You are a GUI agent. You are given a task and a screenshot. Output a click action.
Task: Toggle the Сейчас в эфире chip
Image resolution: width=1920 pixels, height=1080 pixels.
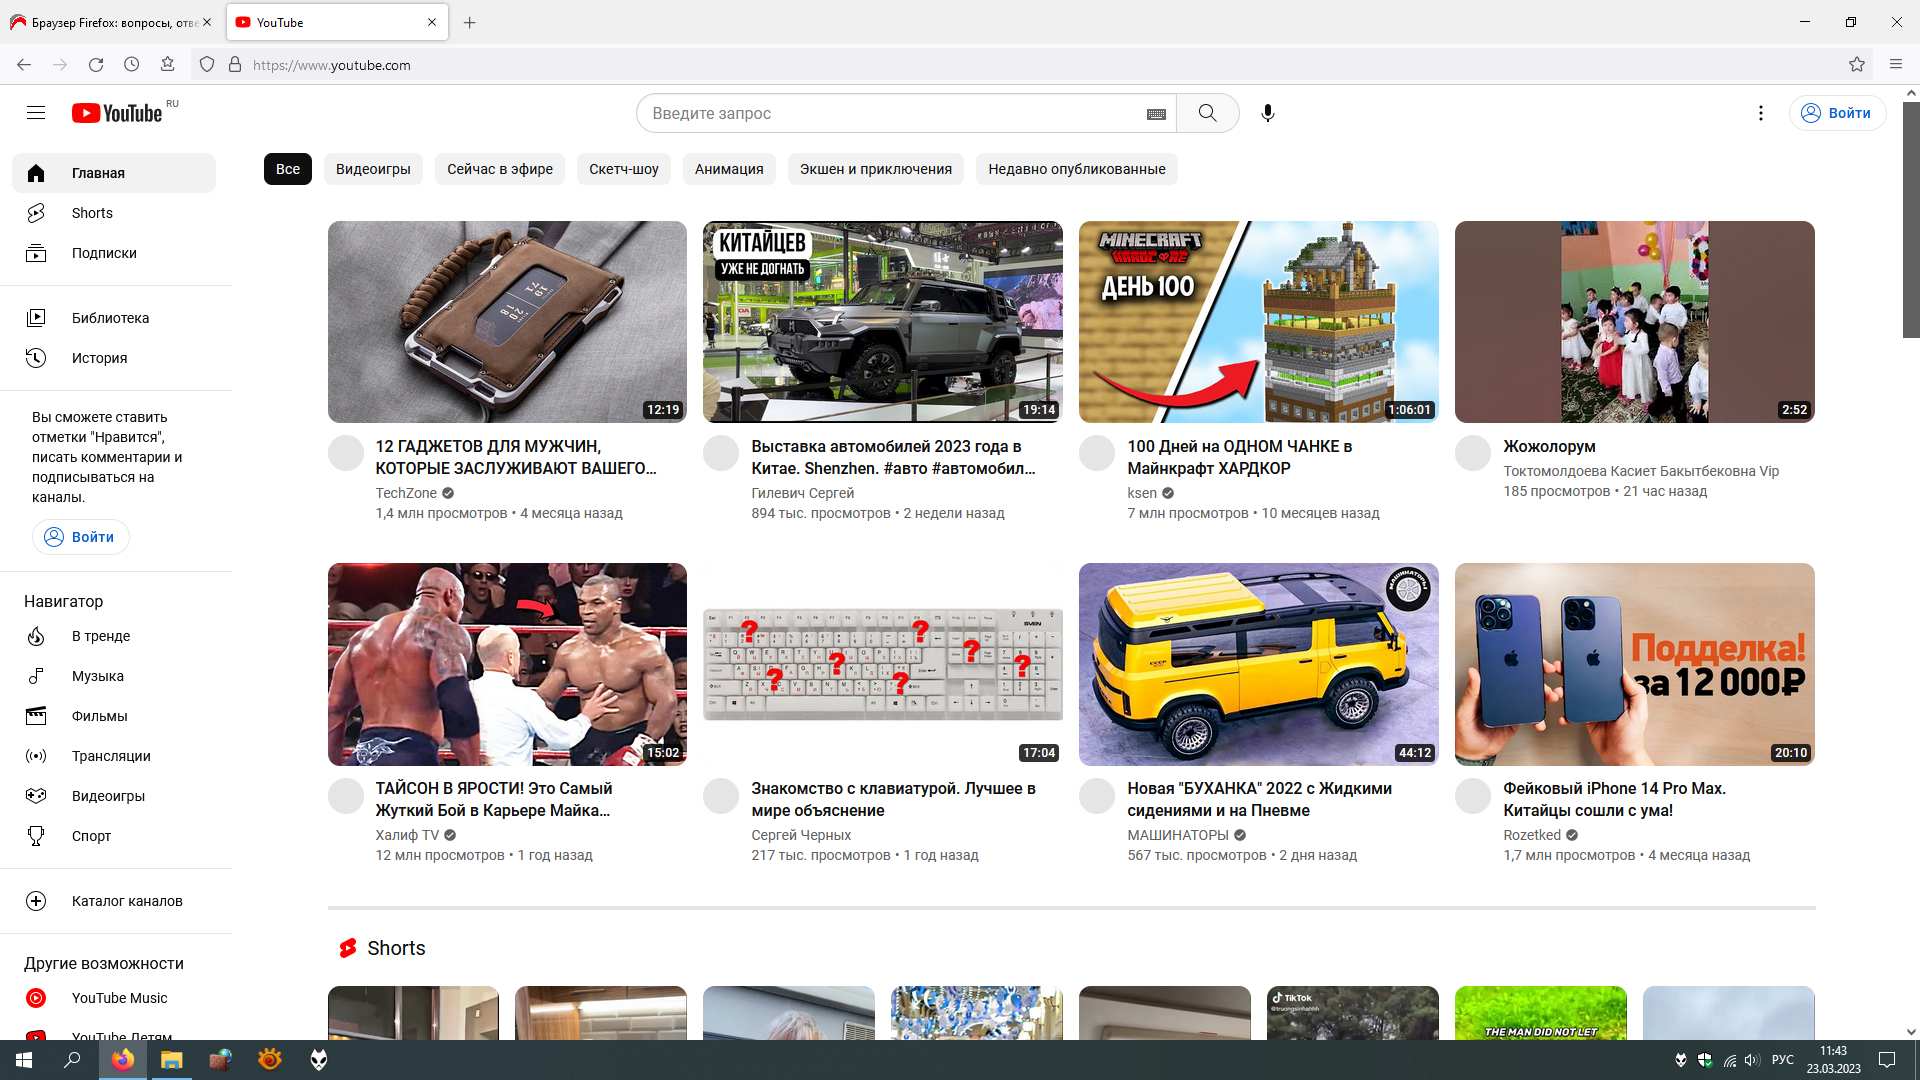coord(499,169)
